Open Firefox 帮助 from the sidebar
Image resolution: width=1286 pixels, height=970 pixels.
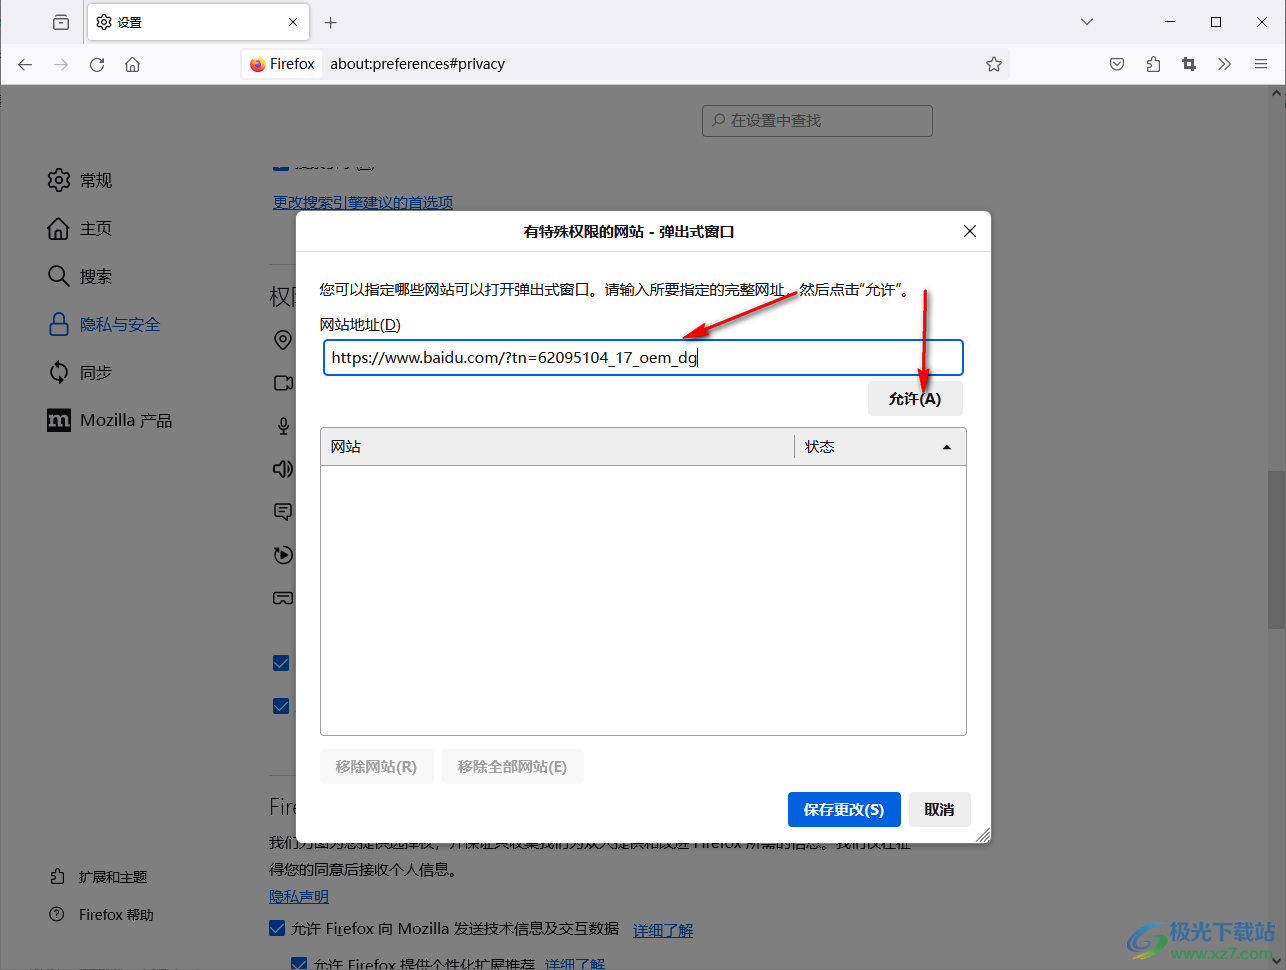point(101,915)
